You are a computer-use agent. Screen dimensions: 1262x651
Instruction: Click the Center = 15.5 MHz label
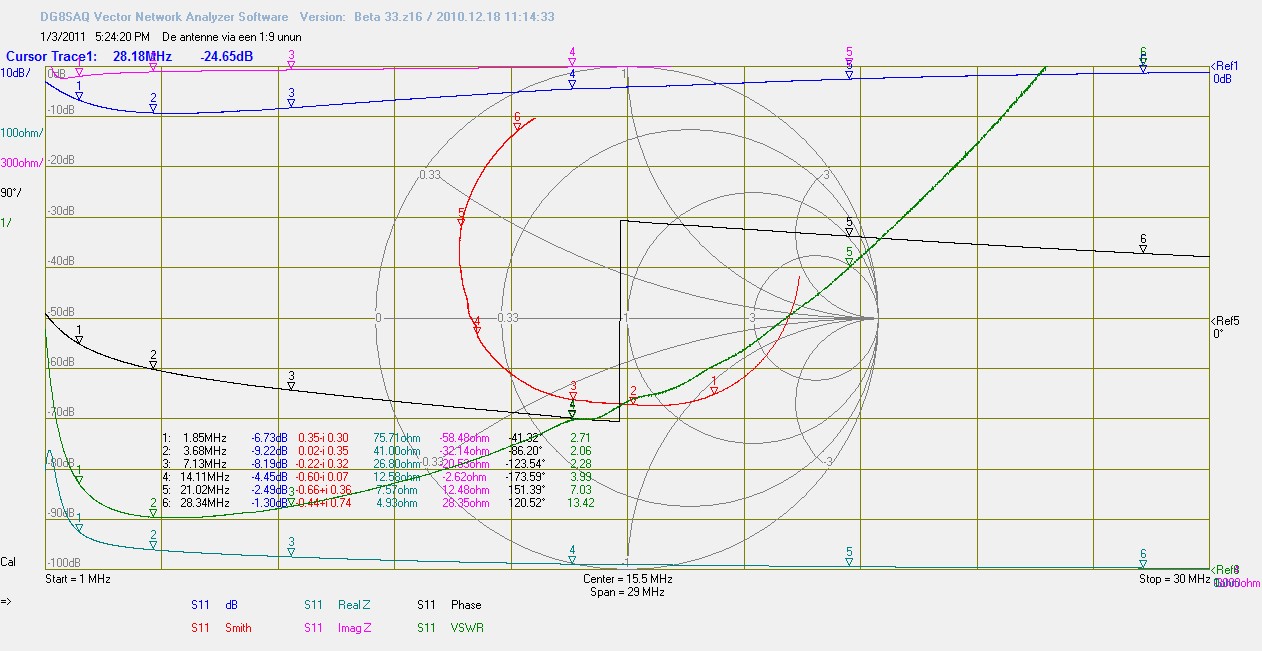pos(628,579)
